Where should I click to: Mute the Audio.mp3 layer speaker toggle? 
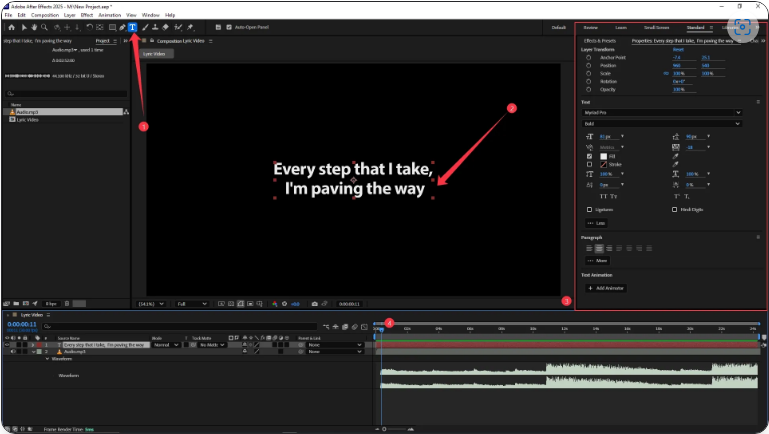pos(13,352)
